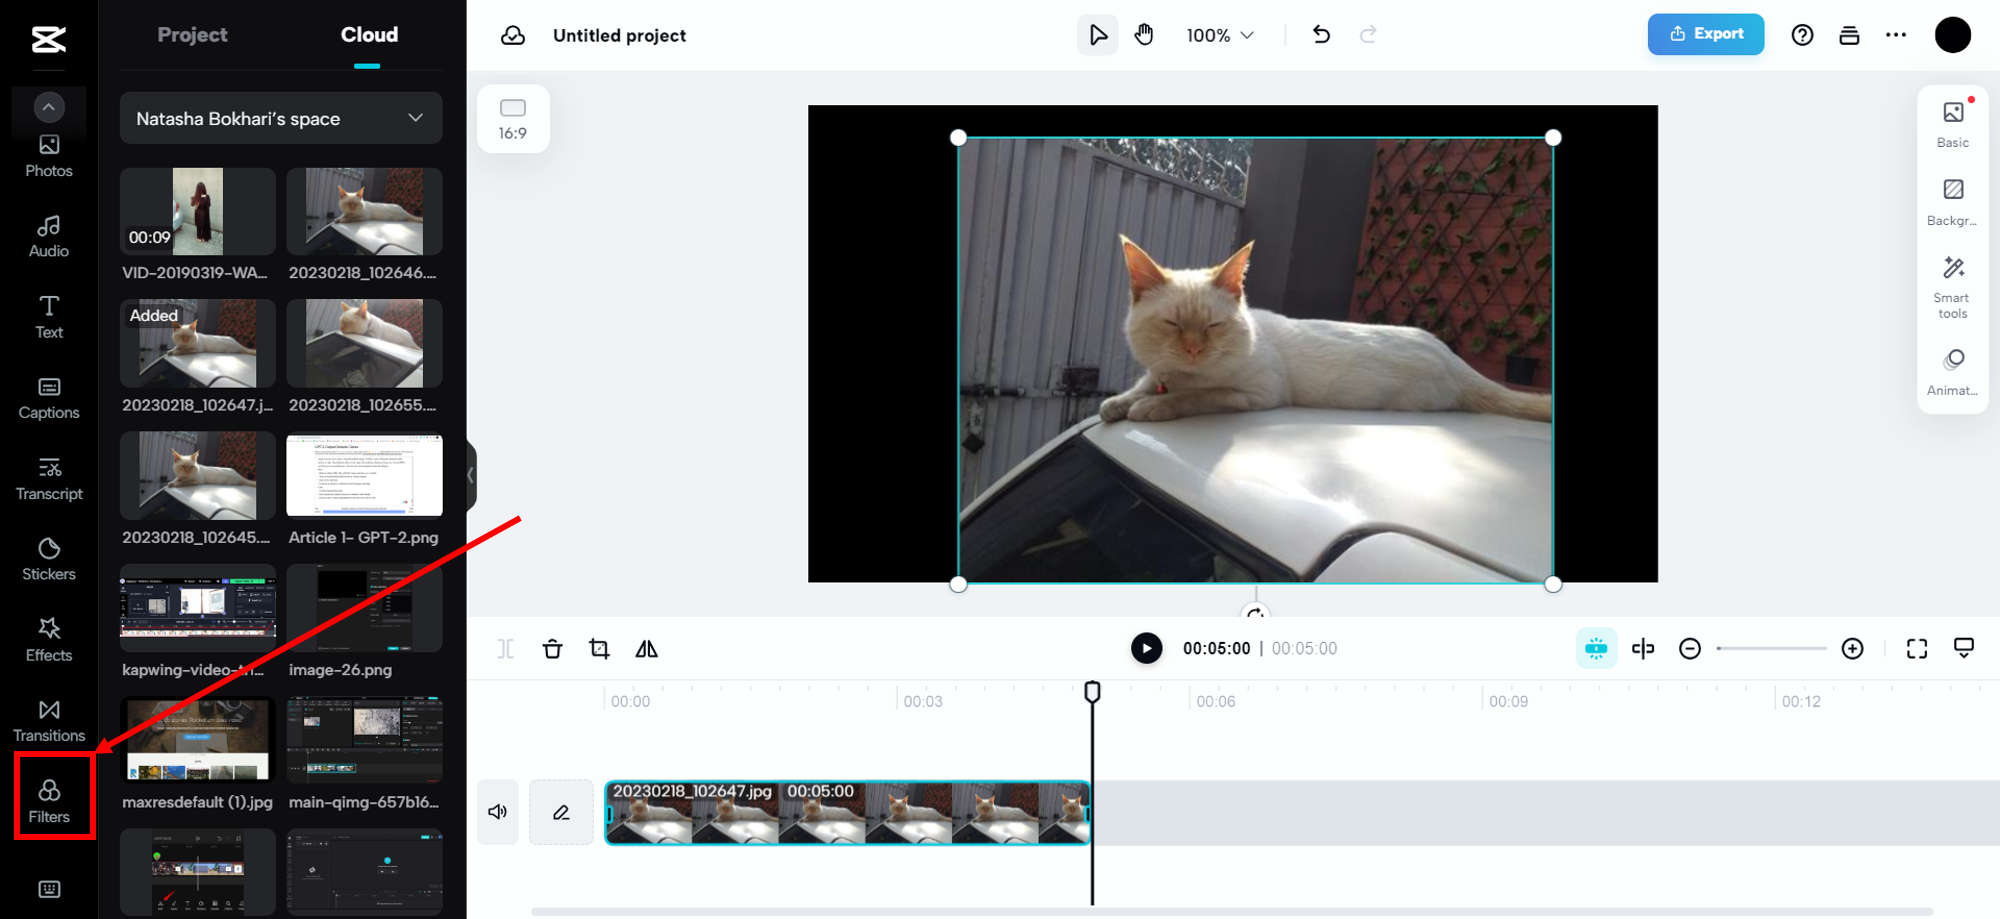Viewport: 2000px width, 919px height.
Task: Switch to the Cloud tab
Action: pyautogui.click(x=368, y=34)
